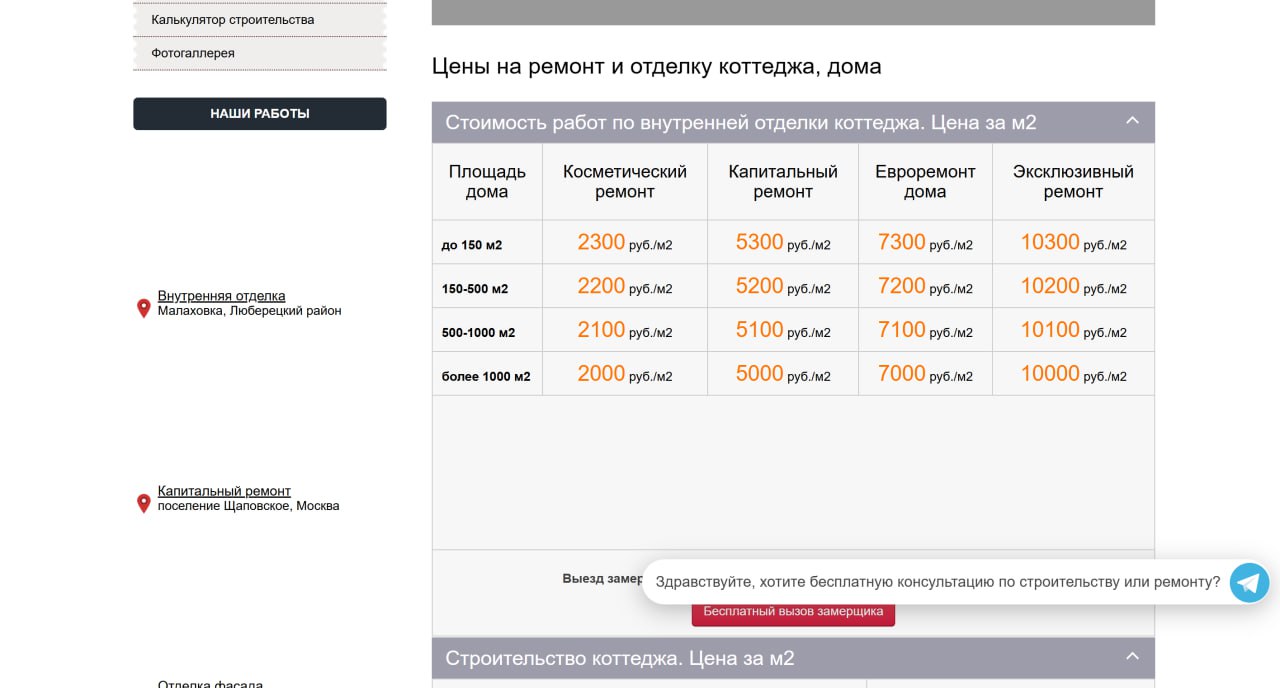Open Калькулятор строительства in the sidebar menu
Screen dimensions: 1280x688
(233, 20)
